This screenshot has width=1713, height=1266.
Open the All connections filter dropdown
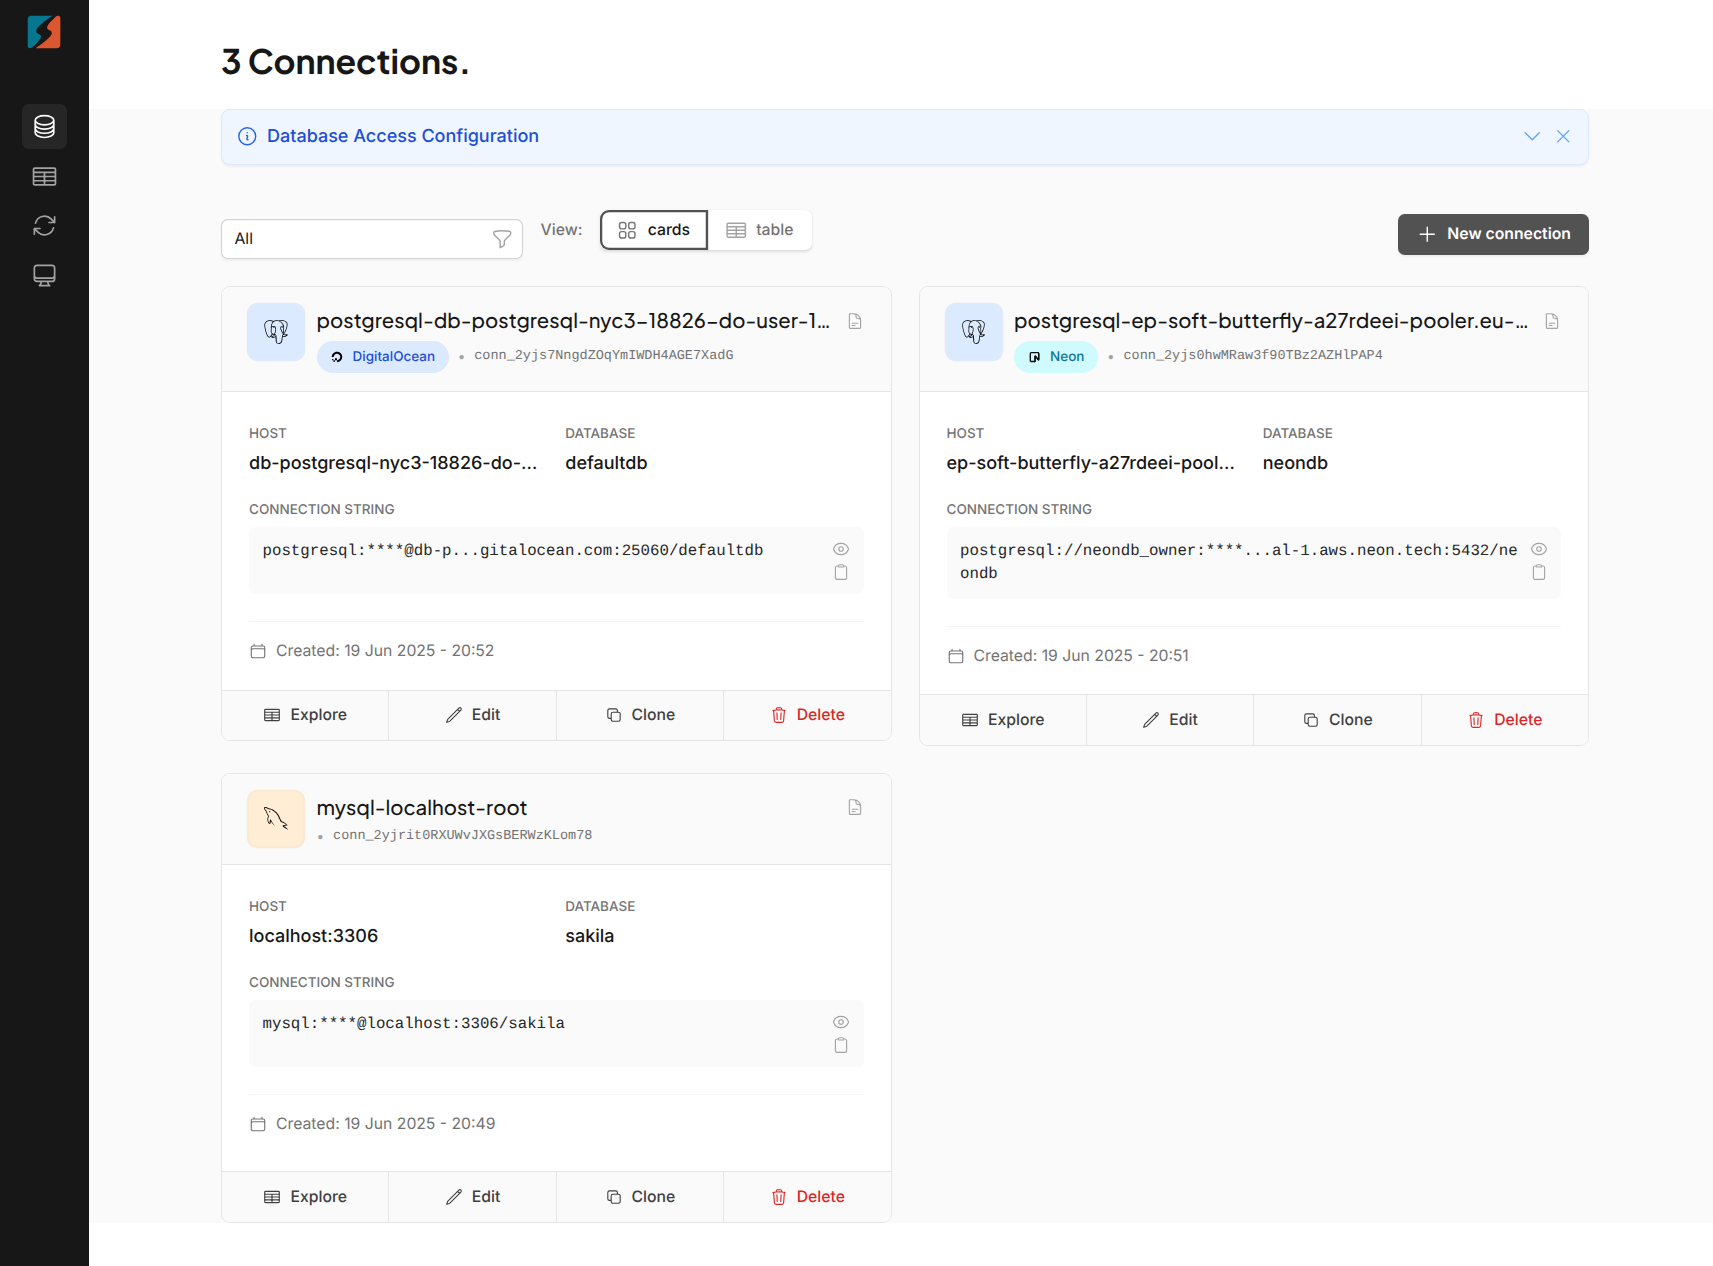pos(371,239)
